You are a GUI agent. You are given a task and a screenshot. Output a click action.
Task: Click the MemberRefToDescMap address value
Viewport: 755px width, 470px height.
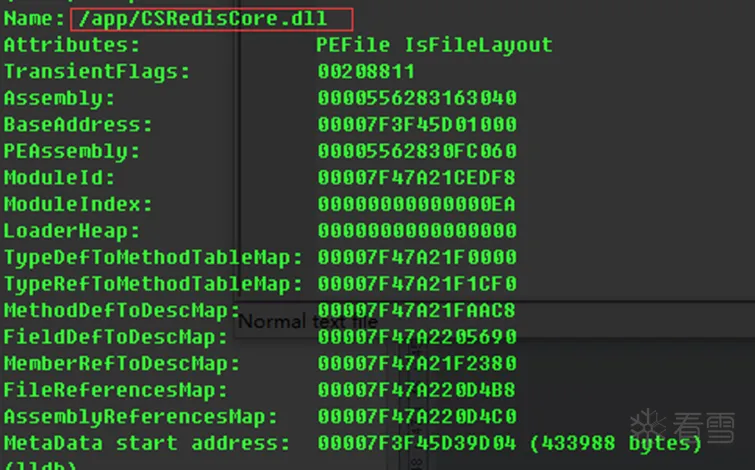click(x=417, y=363)
